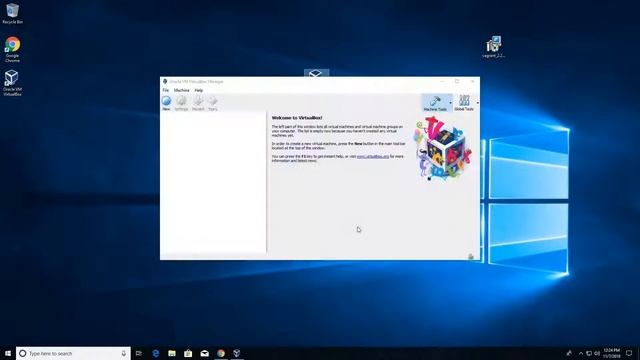This screenshot has height=360, width=640.
Task: Select the Global Tools button
Action: (464, 103)
